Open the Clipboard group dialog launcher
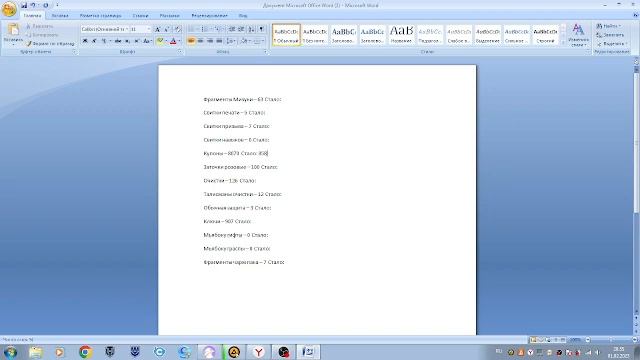The width and height of the screenshot is (640, 360). (x=74, y=52)
